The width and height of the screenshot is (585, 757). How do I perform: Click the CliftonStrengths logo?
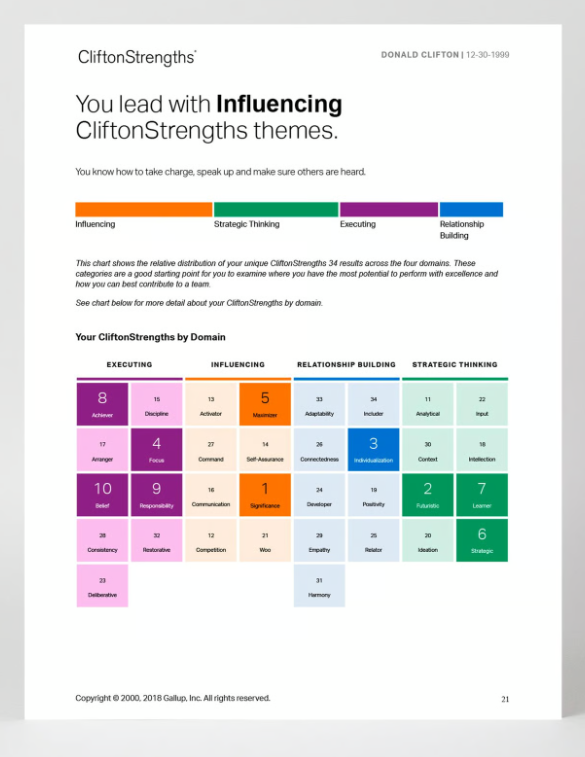(137, 57)
